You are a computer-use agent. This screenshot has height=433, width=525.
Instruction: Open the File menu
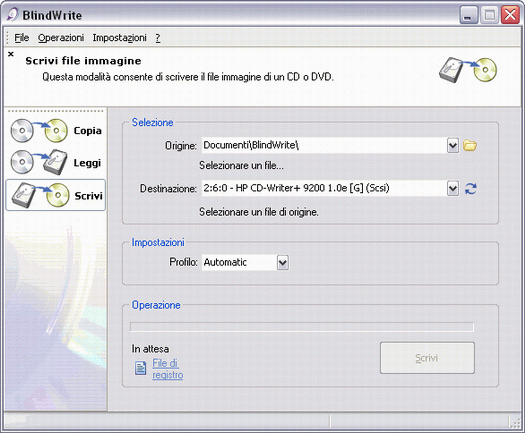21,38
